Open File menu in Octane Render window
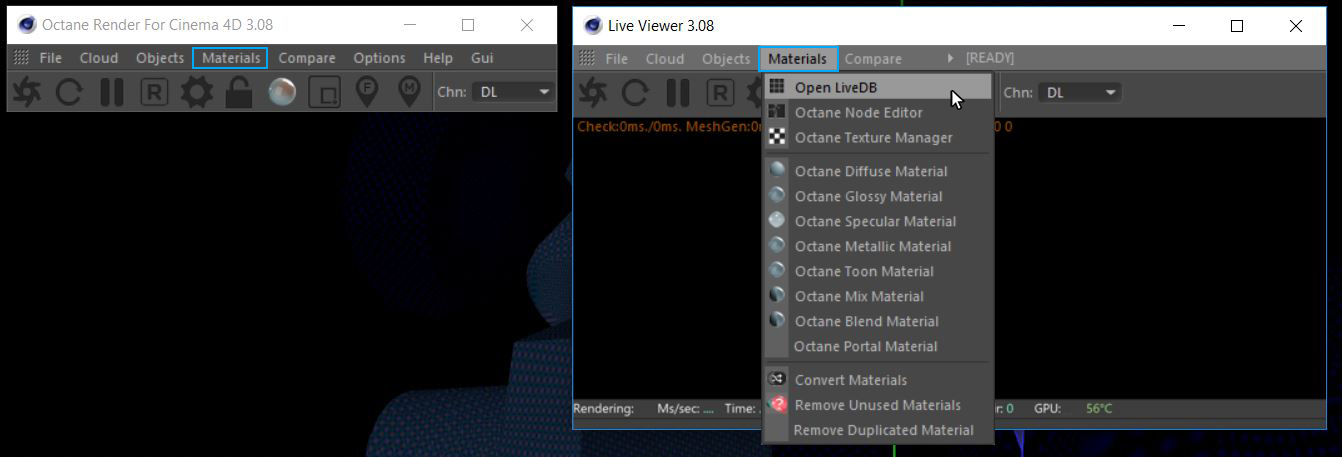 tap(51, 58)
